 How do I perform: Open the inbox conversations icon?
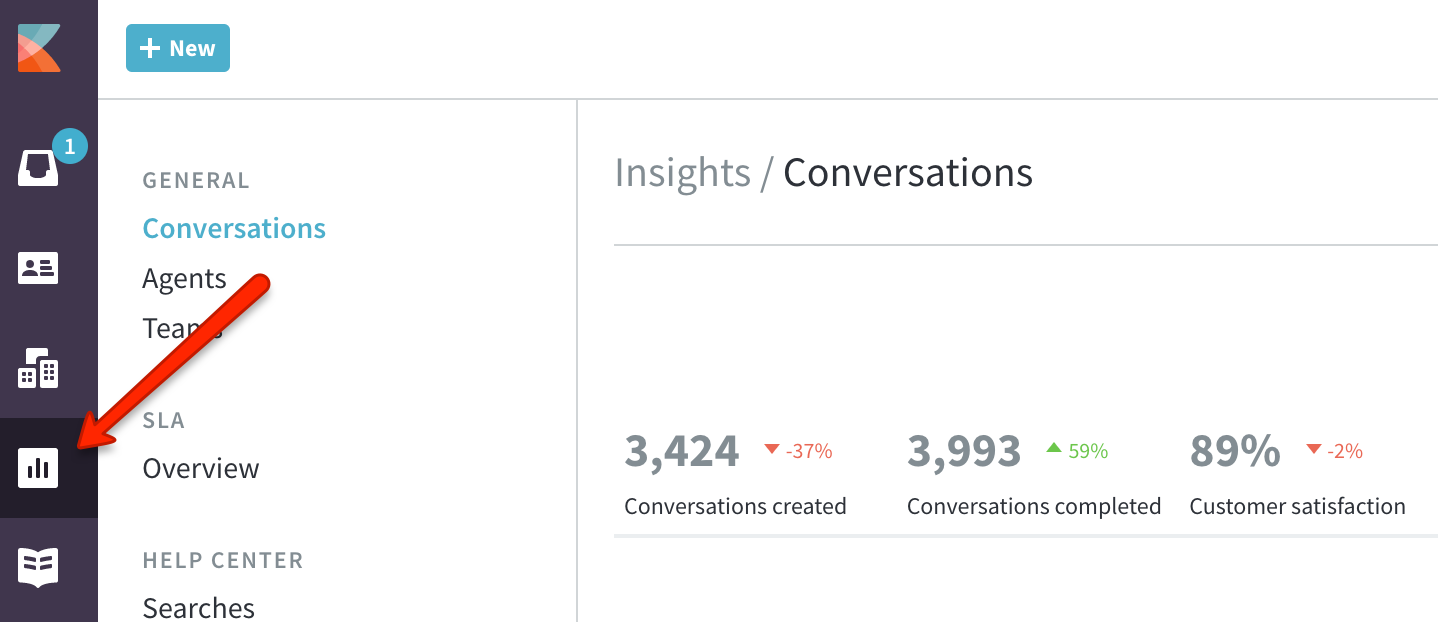pyautogui.click(x=38, y=167)
